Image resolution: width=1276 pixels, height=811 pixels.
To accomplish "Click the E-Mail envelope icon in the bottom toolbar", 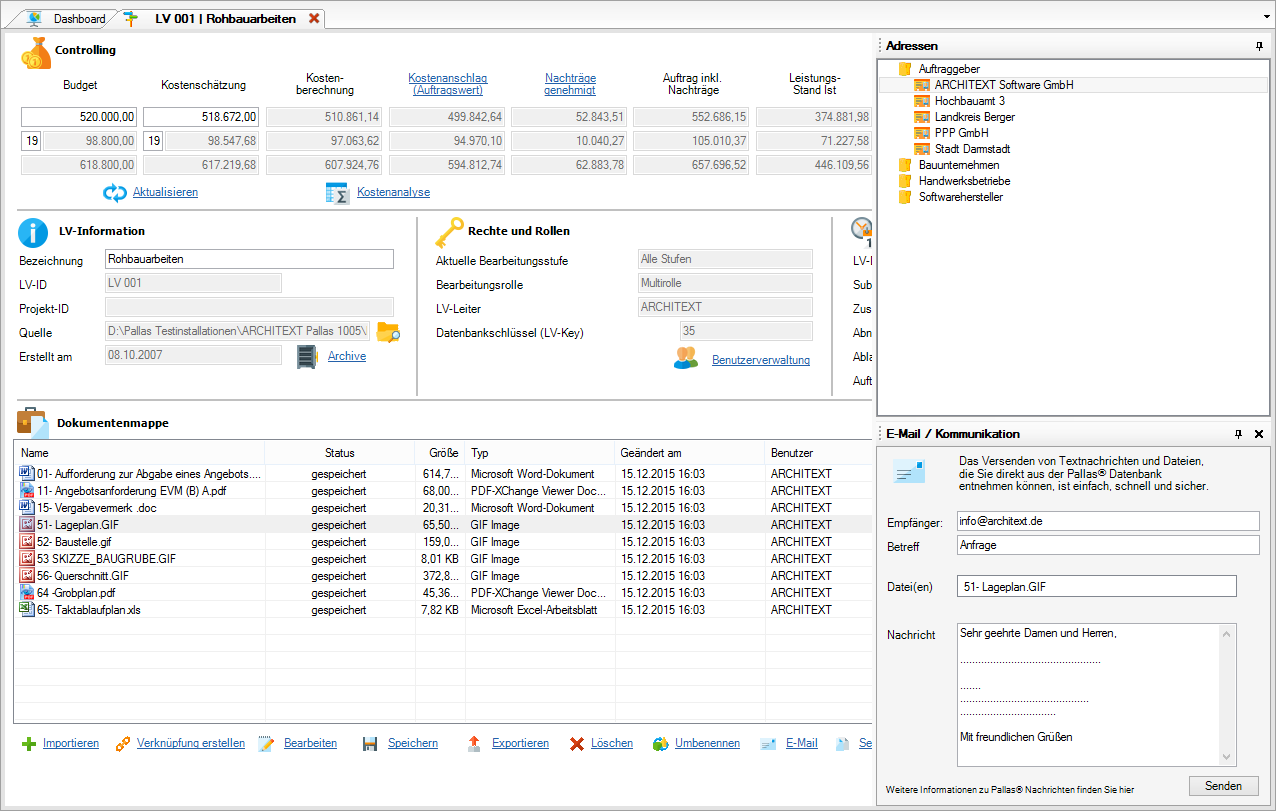I will pos(768,744).
